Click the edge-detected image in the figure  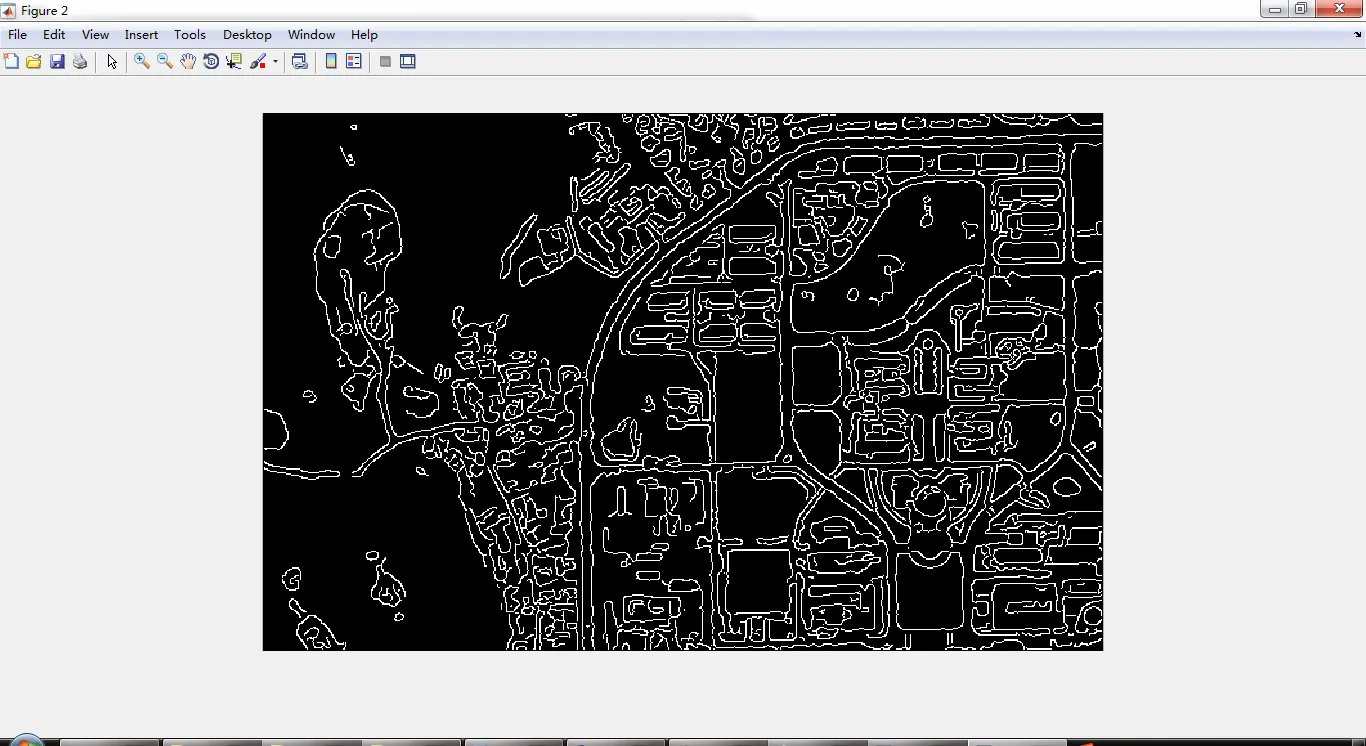(x=683, y=382)
